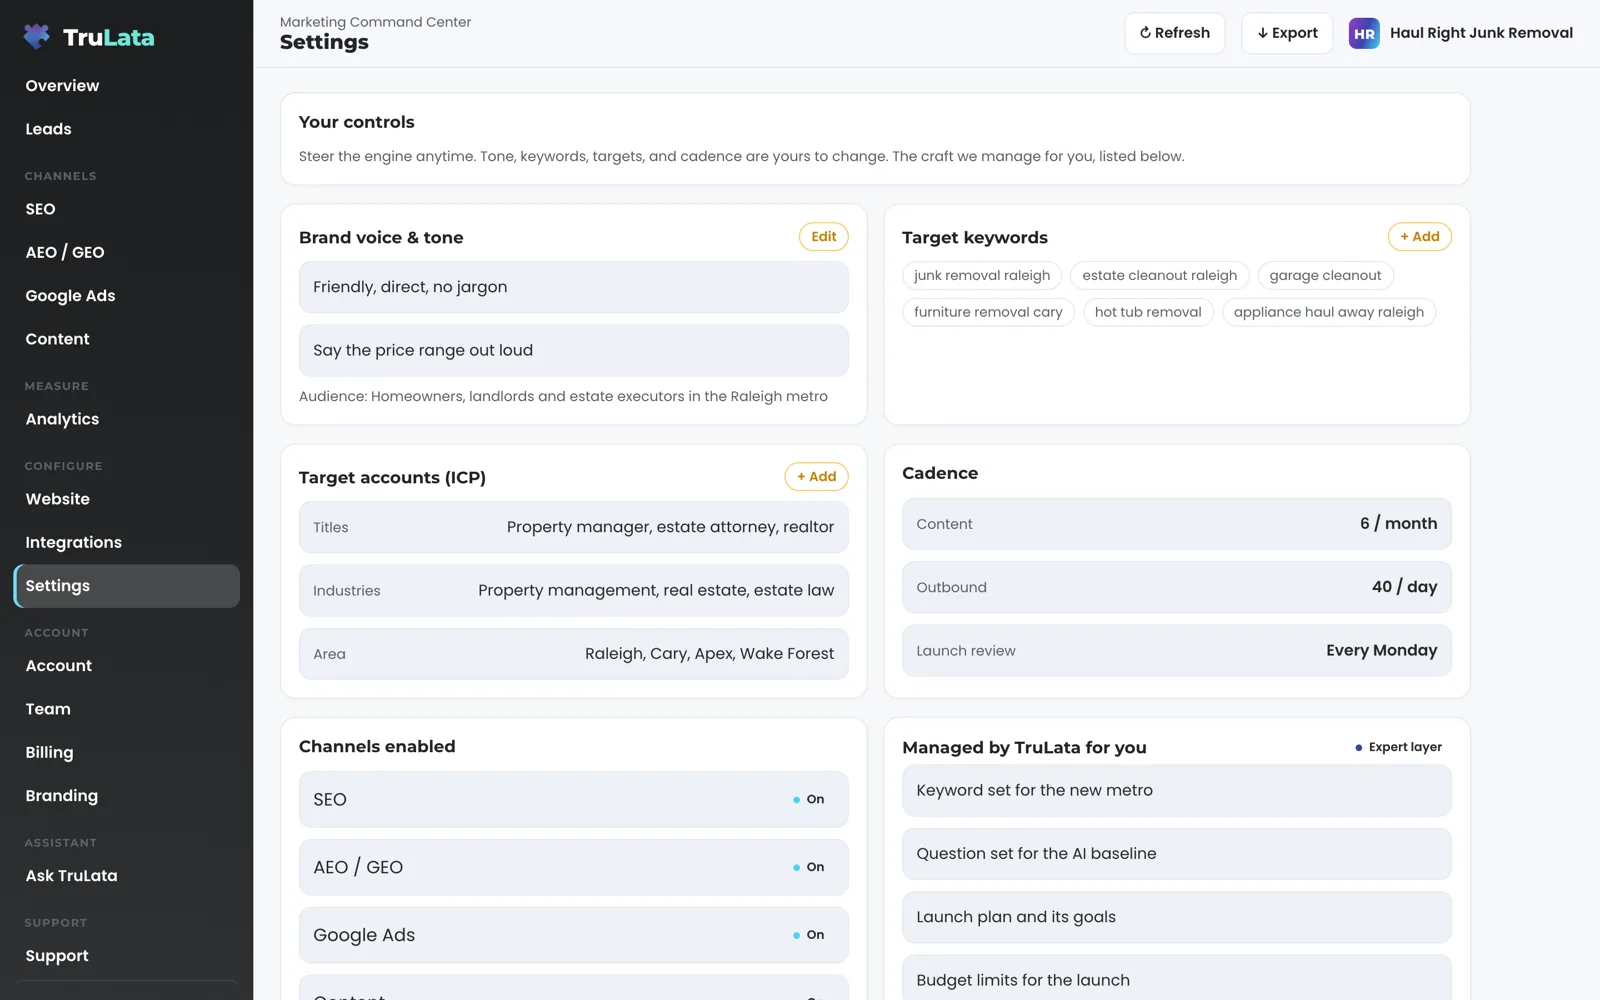Click the Audience description text

coord(563,397)
